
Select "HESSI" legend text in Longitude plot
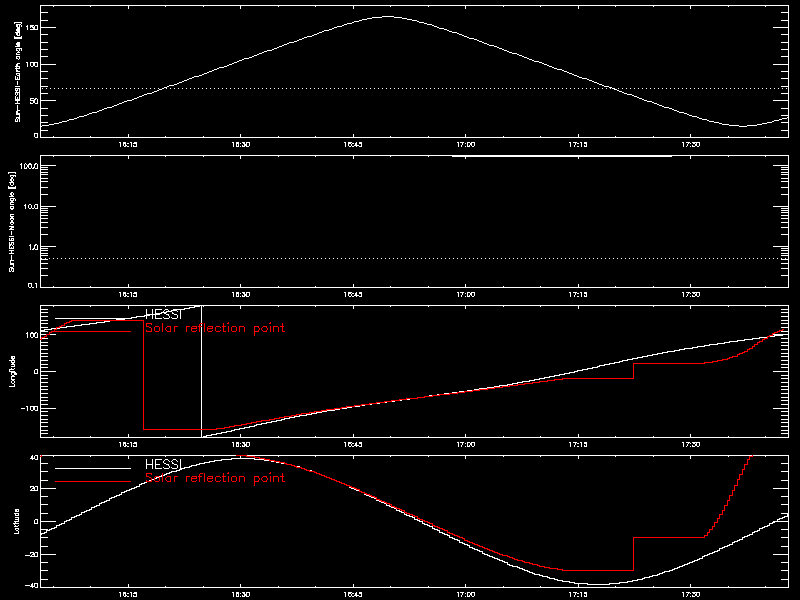point(163,315)
